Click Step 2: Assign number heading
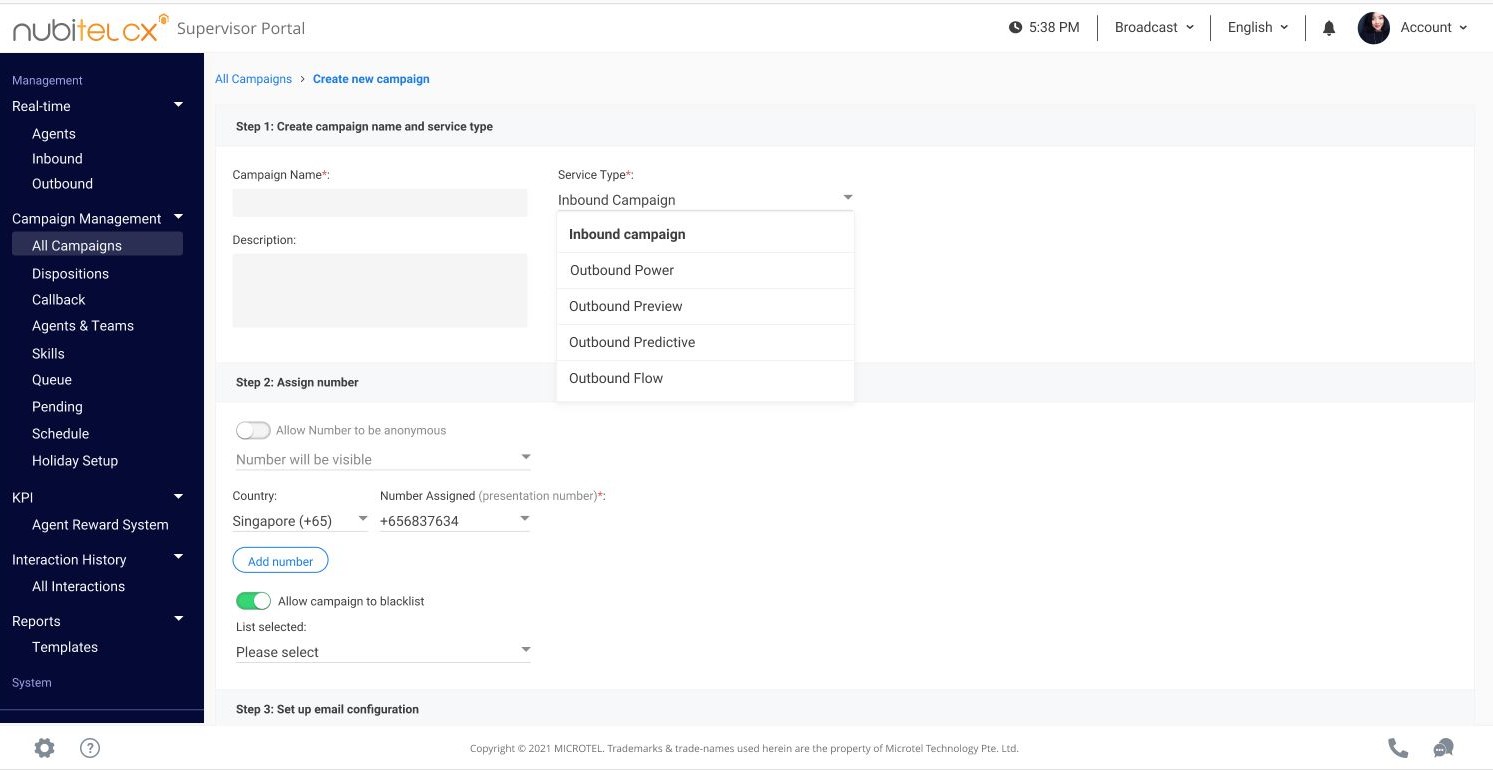Screen dimensions: 1493x770 point(297,382)
